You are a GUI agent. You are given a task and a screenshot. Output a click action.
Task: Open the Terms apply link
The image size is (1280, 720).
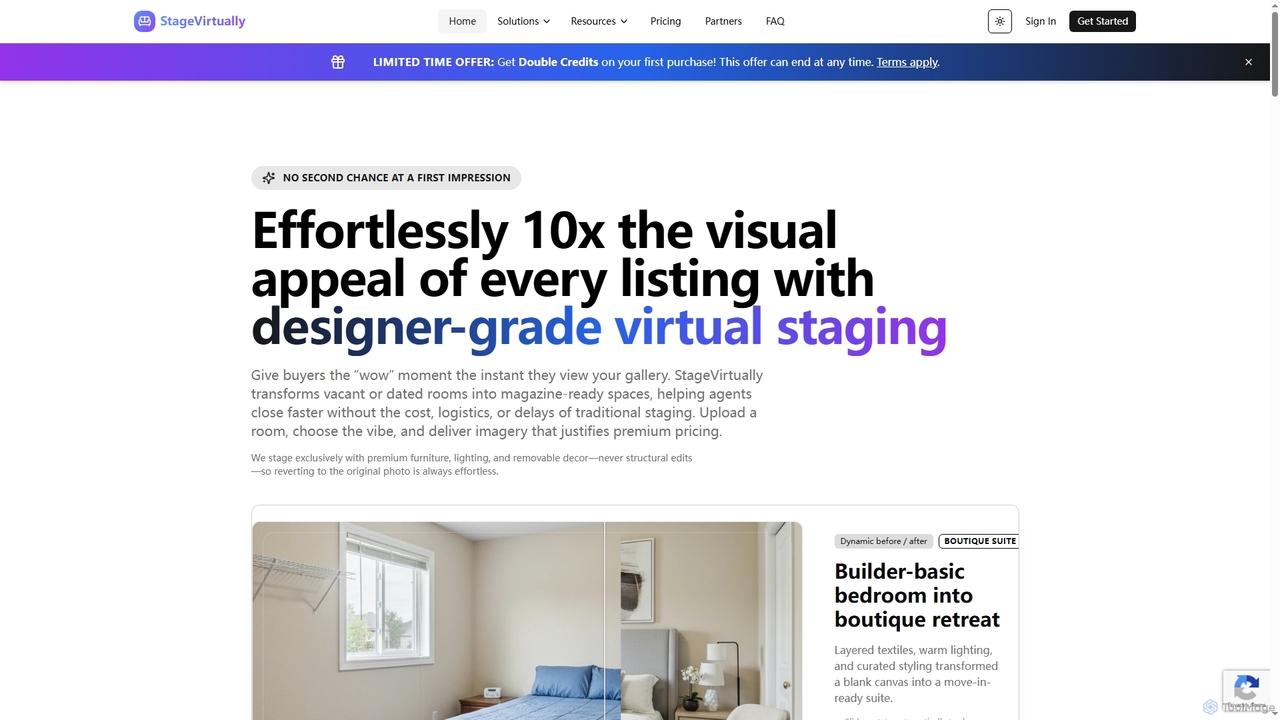(908, 62)
